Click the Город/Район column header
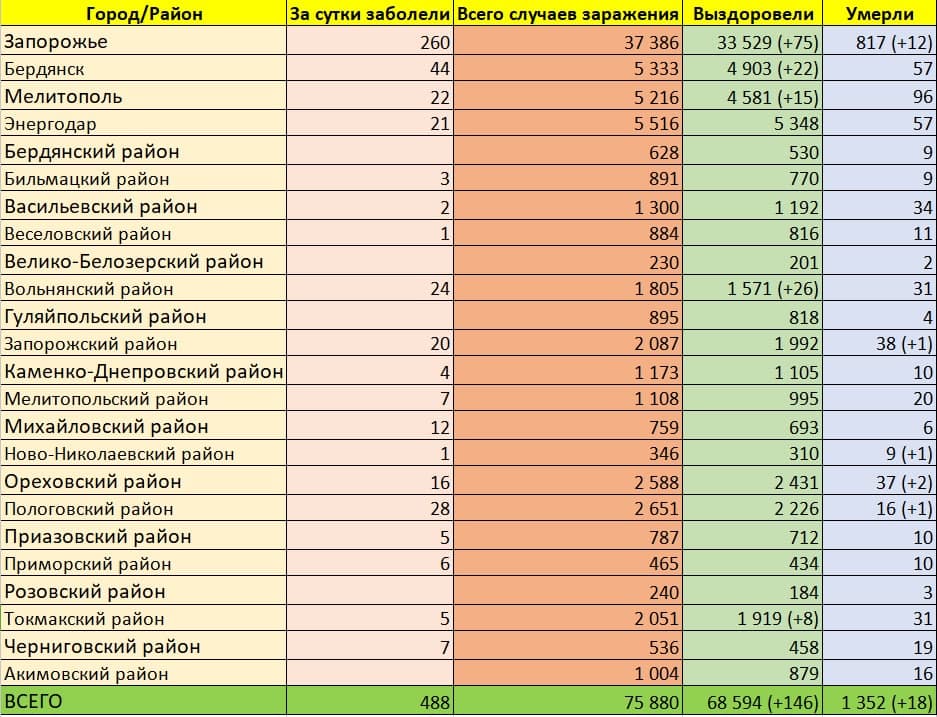Image resolution: width=937 pixels, height=717 pixels. point(143,14)
